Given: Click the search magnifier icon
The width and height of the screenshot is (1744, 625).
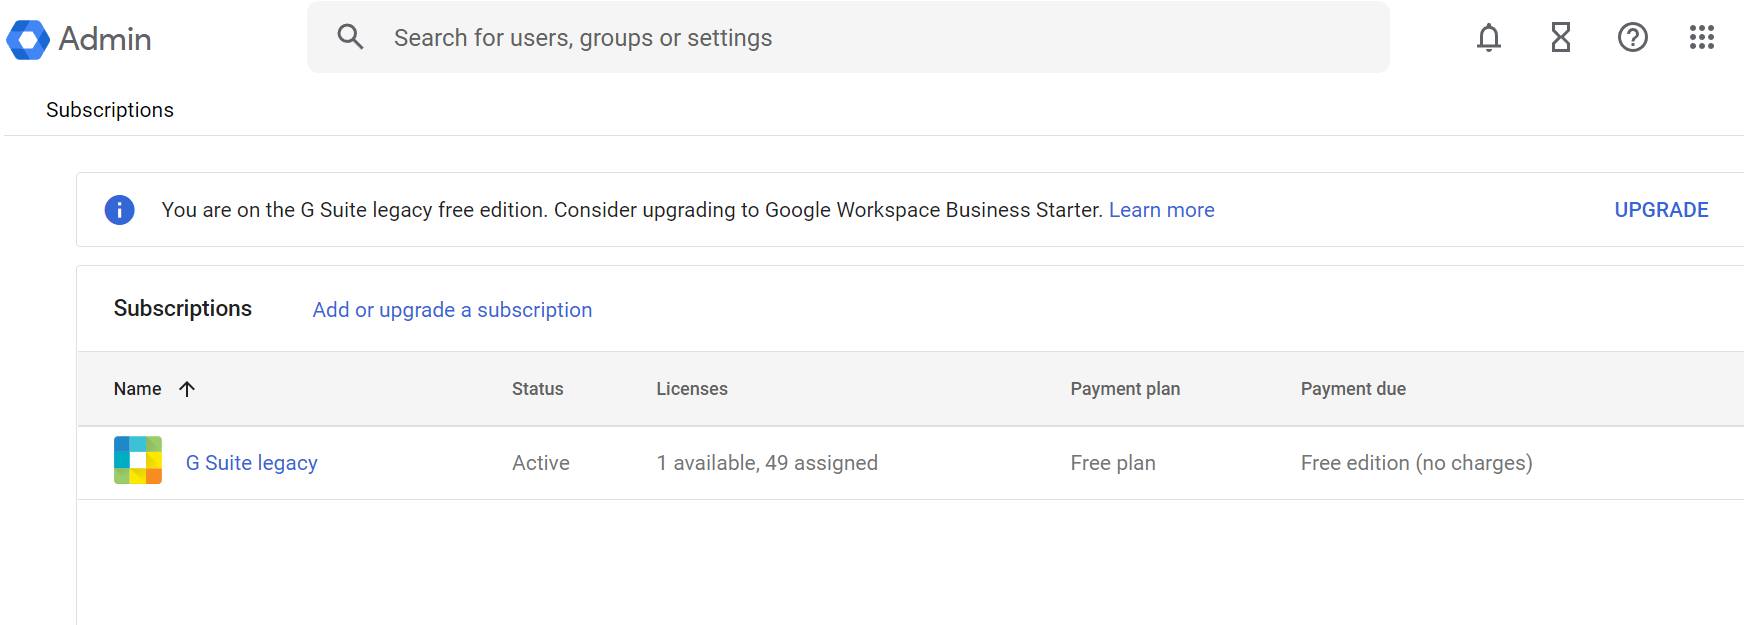Looking at the screenshot, I should [350, 37].
